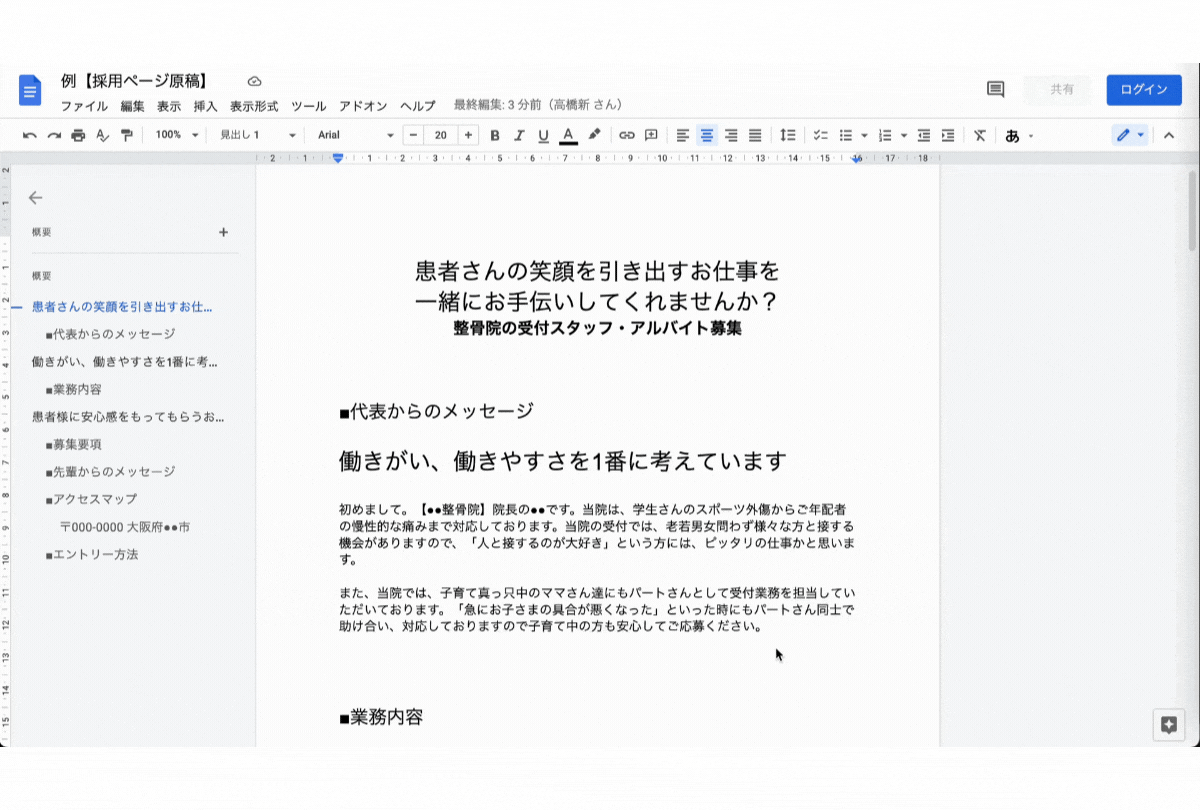Click the ログイン button
Image resolution: width=1200 pixels, height=810 pixels.
click(1143, 89)
